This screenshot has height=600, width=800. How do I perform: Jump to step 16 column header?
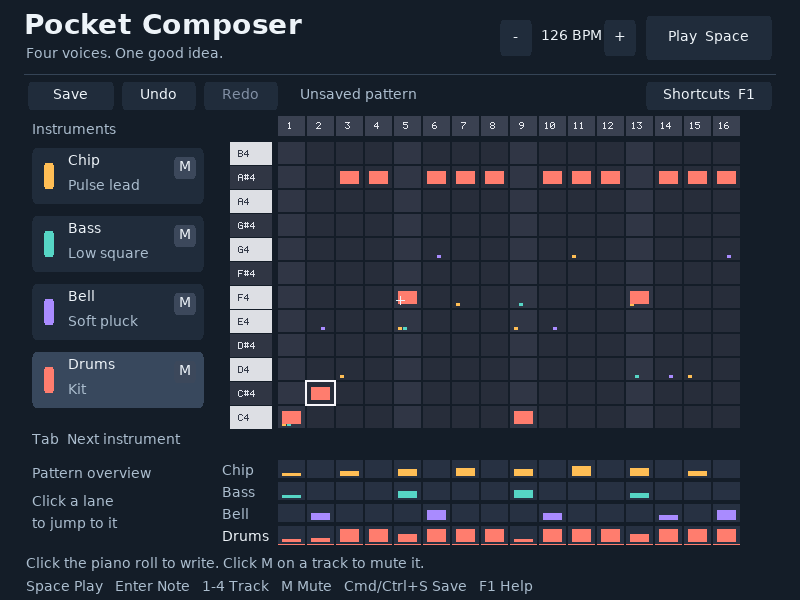point(727,126)
